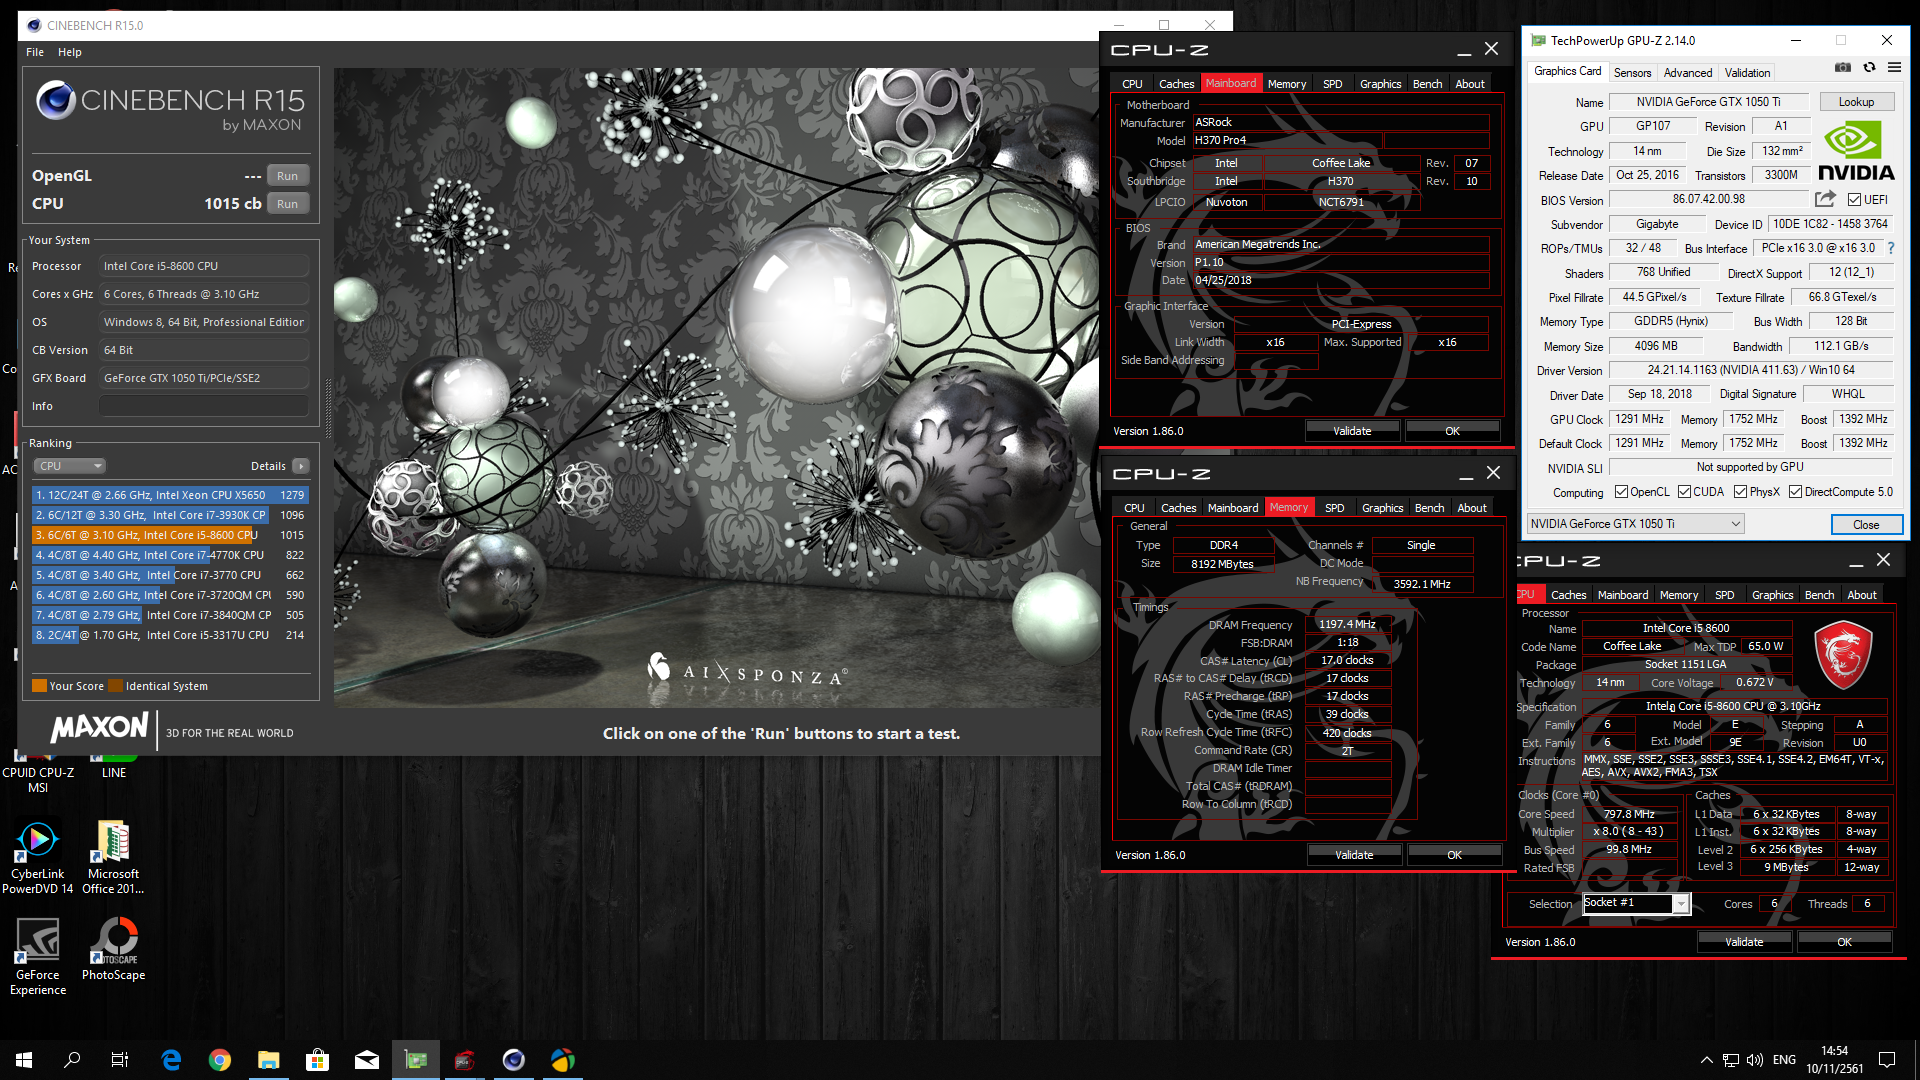Toggle the UEFI checkbox in GPU-Z
This screenshot has width=1920, height=1080.
[x=1854, y=200]
